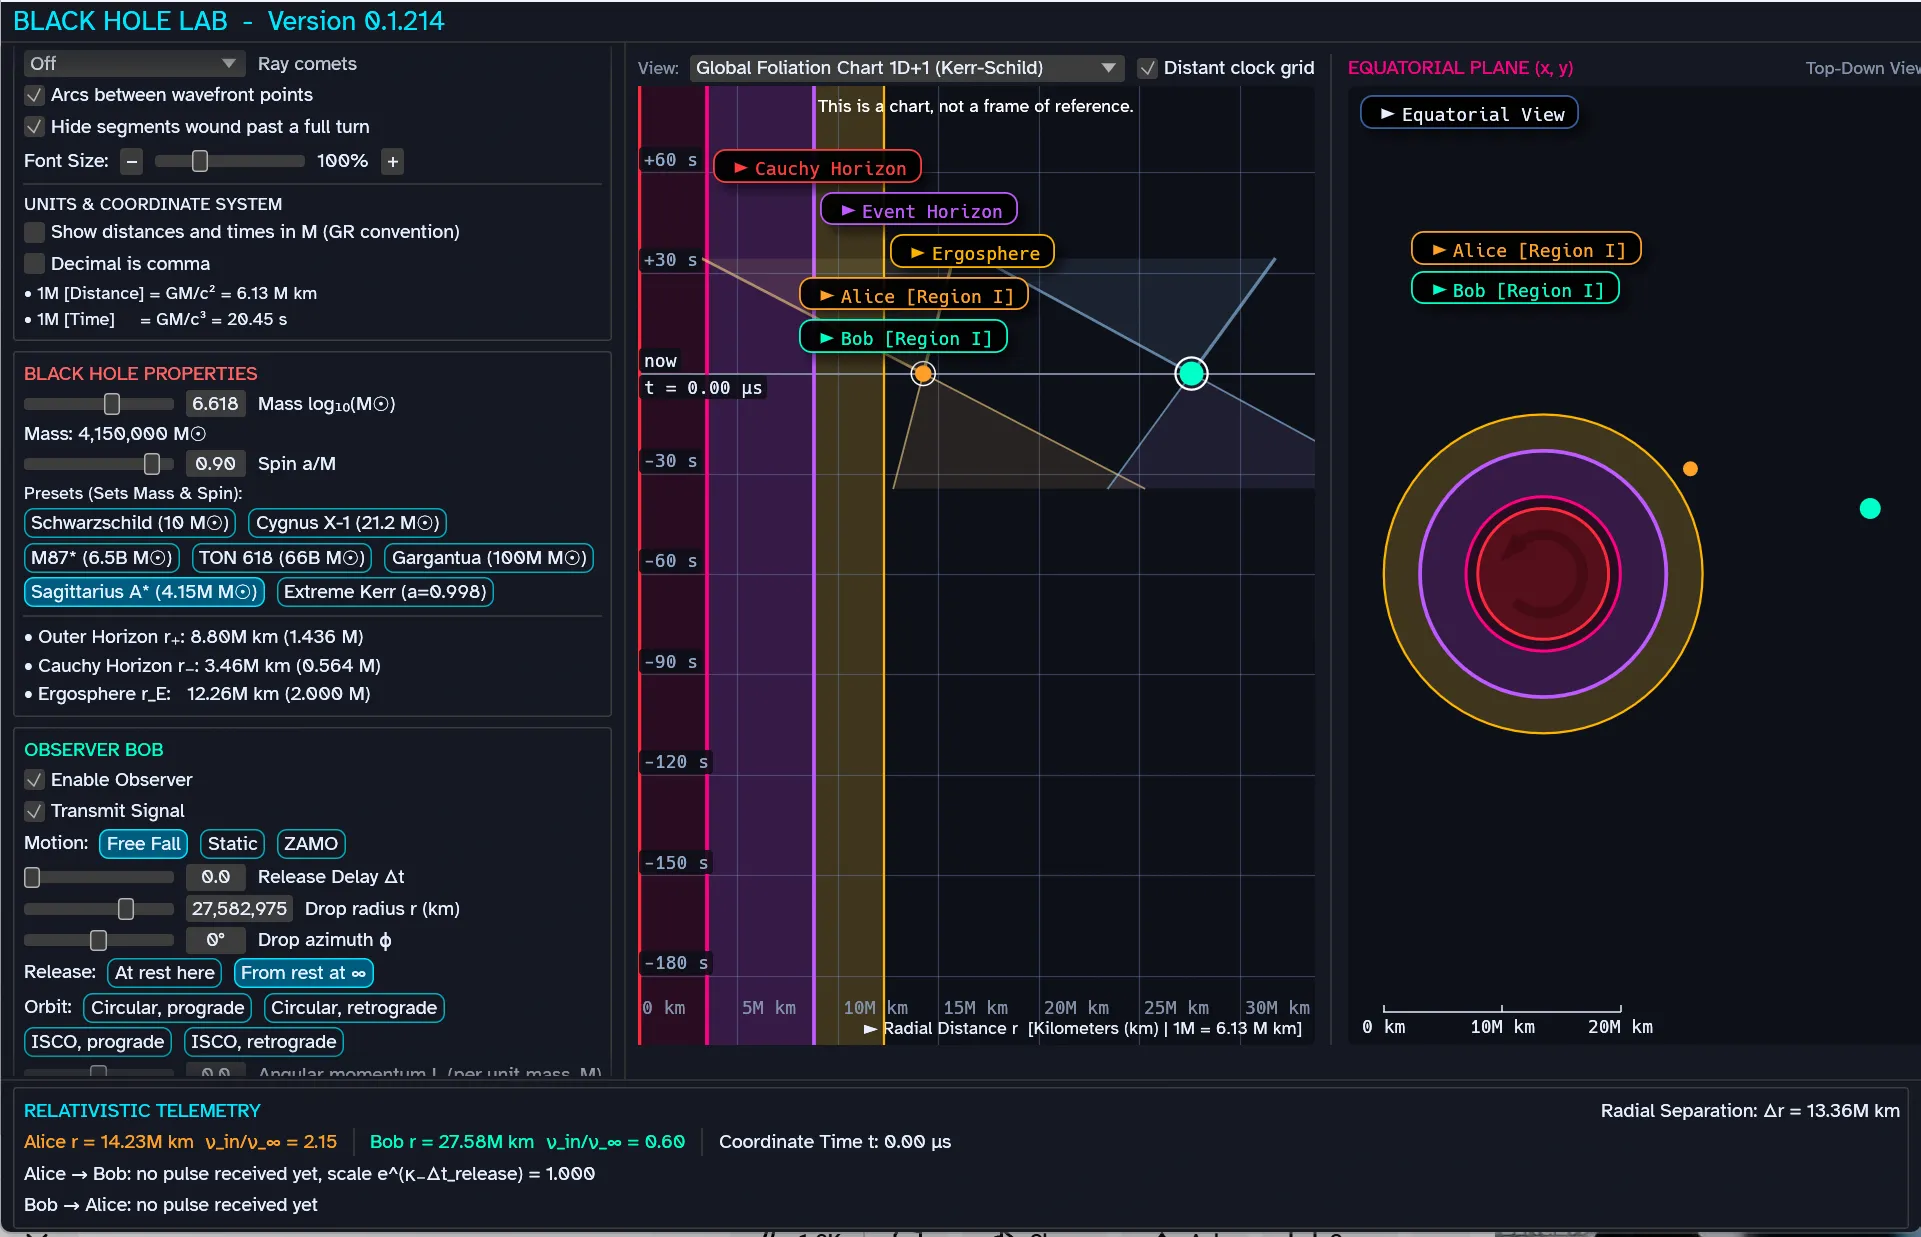Click the Equatorial View label
The image size is (1921, 1237).
1470,114
